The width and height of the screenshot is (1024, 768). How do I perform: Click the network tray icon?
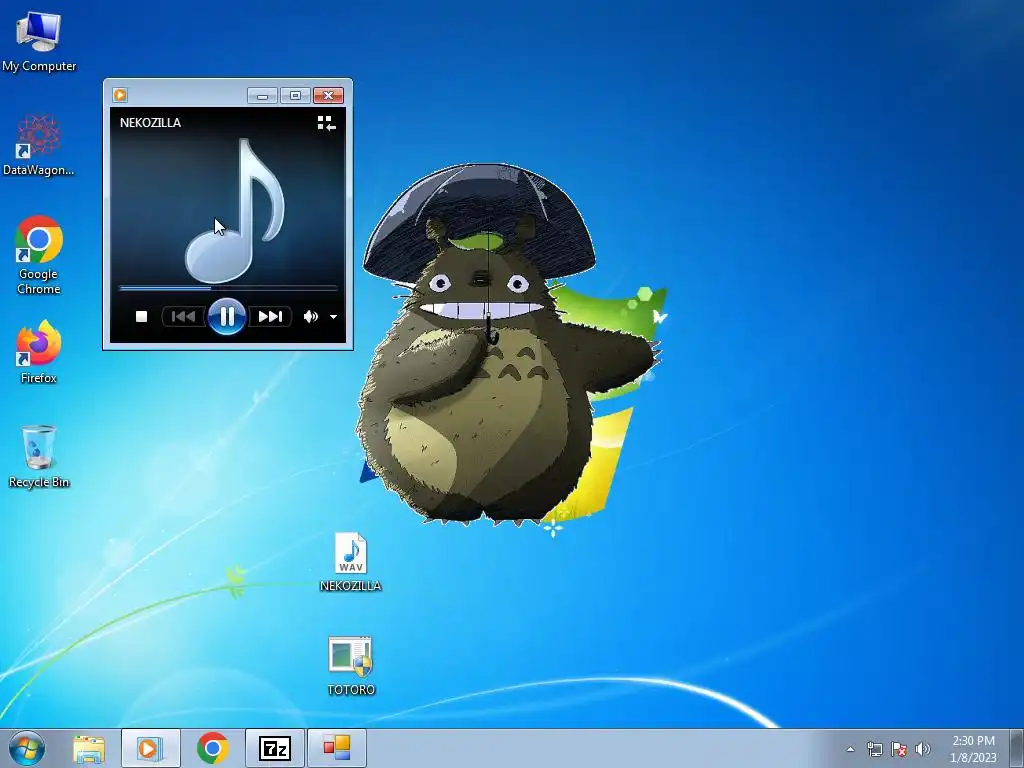874,749
